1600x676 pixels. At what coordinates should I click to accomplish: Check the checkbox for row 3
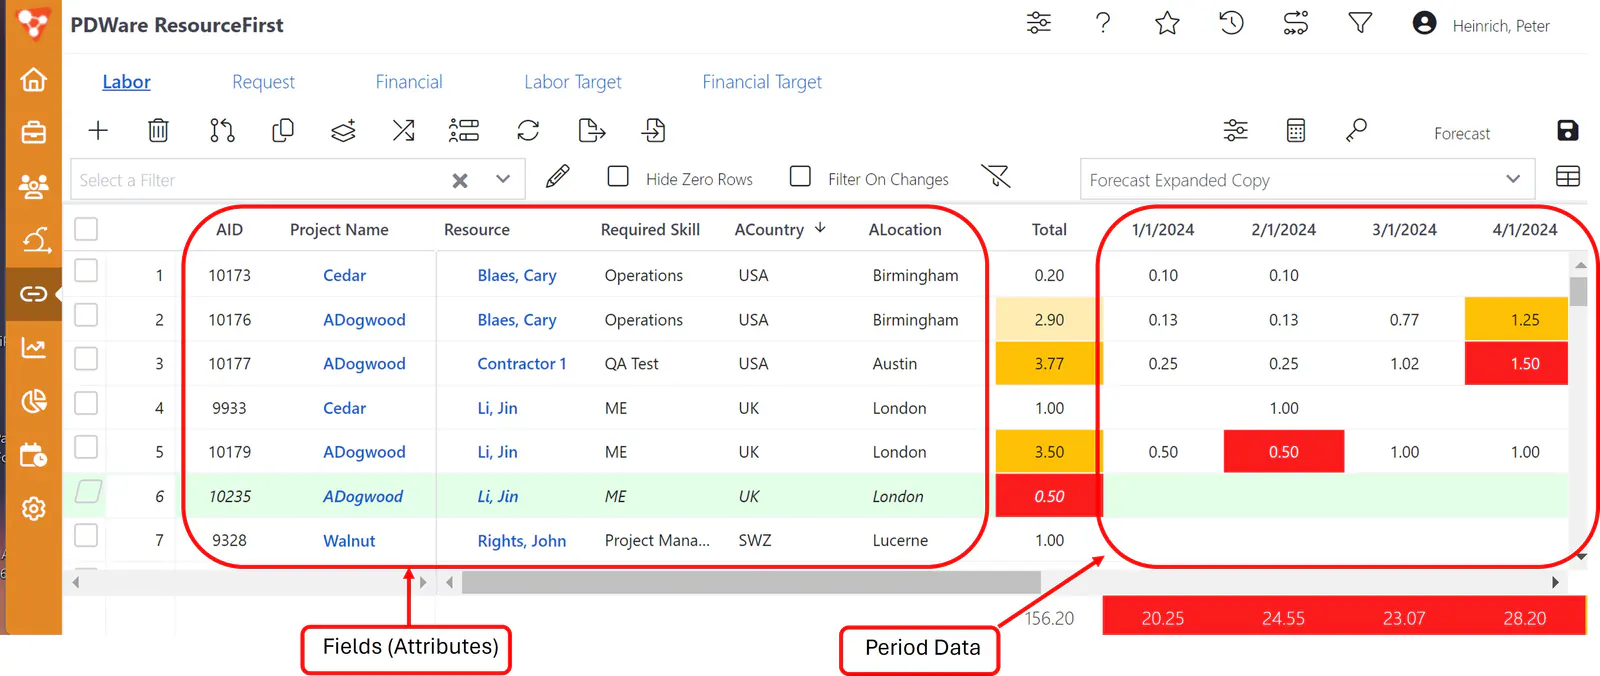coord(86,359)
